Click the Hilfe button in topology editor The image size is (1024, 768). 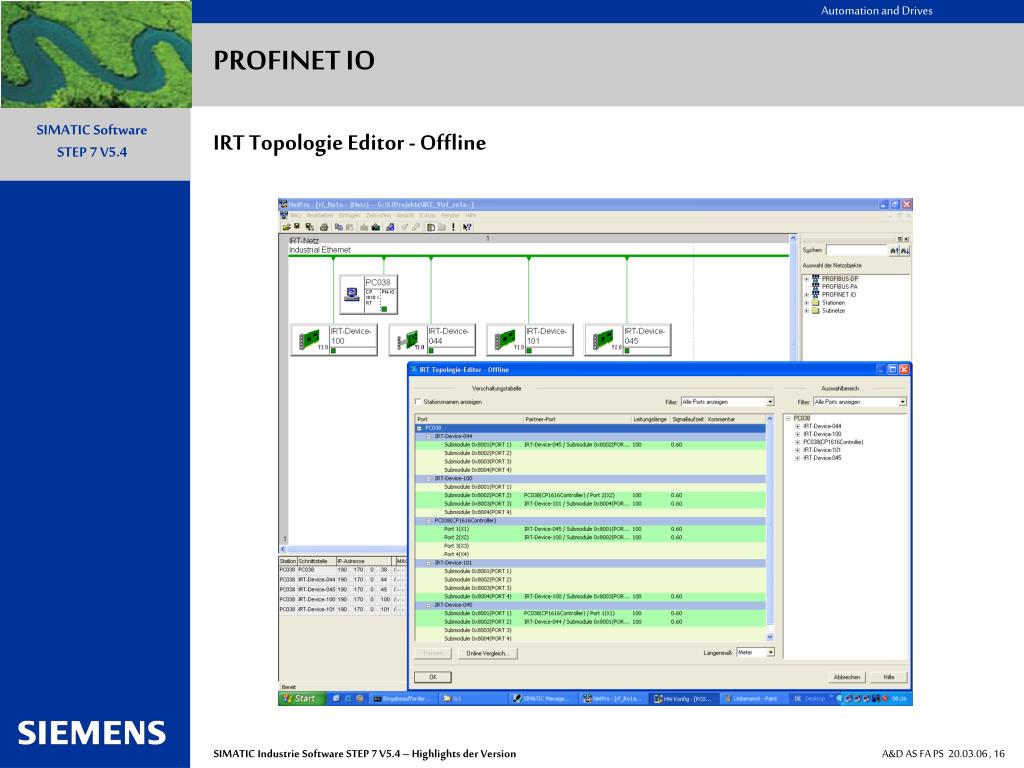pyautogui.click(x=889, y=677)
